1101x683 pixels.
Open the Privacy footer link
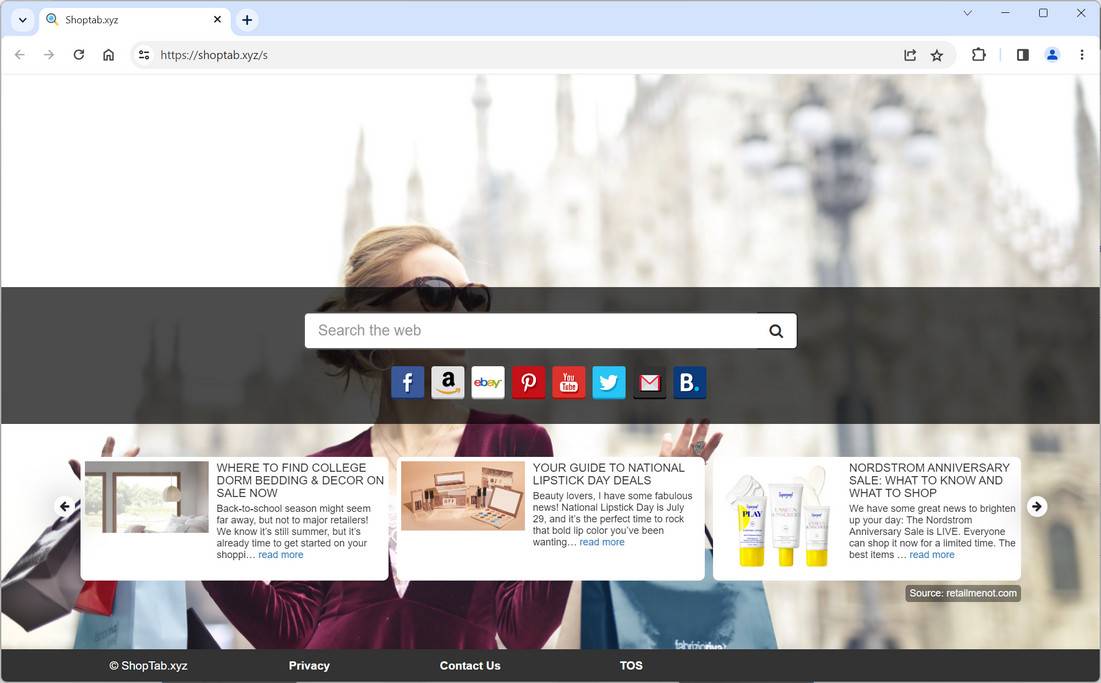309,665
